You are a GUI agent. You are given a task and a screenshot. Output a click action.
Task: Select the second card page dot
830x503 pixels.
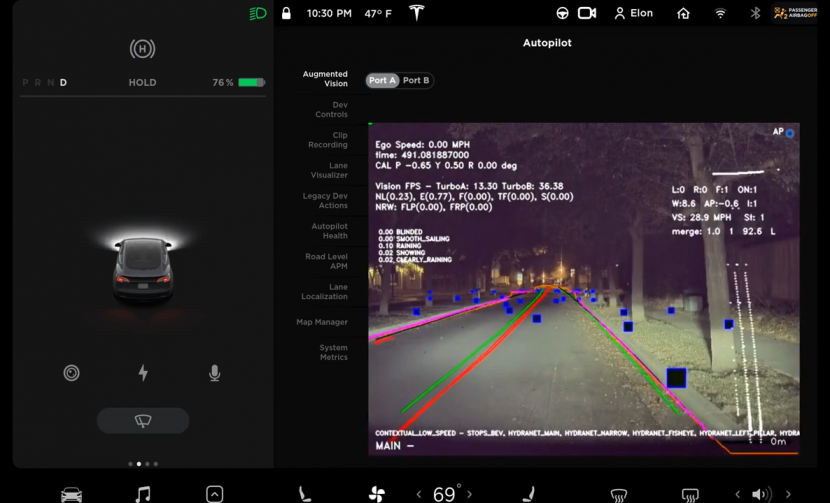point(139,464)
